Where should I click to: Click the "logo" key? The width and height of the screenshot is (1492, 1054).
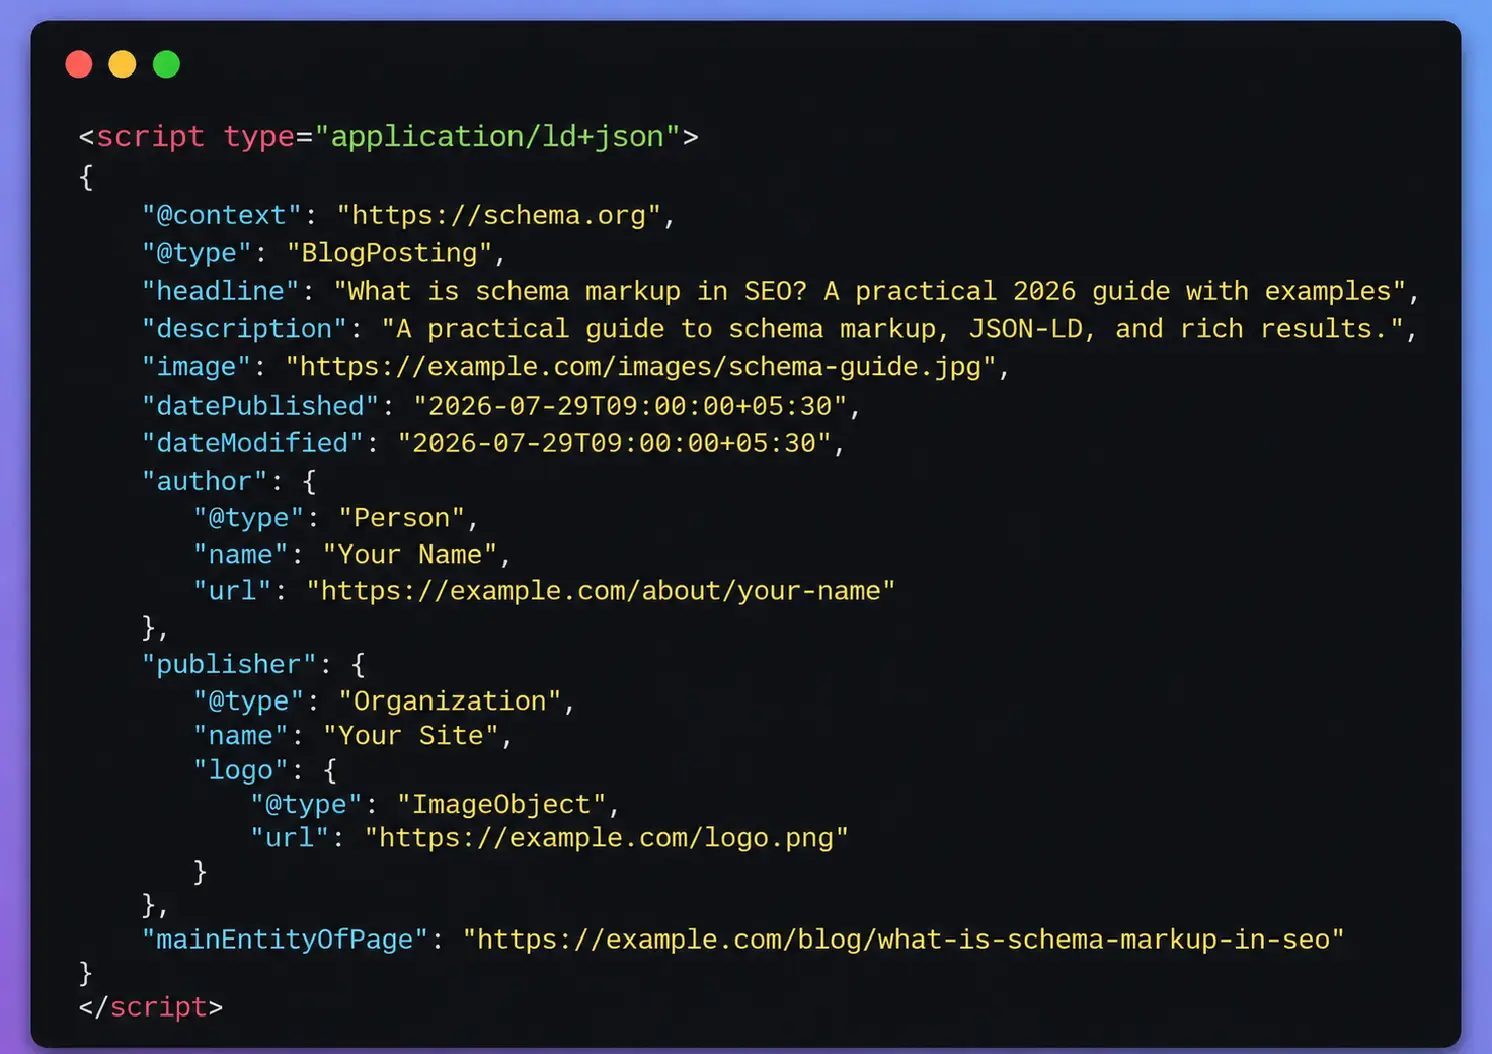point(240,770)
